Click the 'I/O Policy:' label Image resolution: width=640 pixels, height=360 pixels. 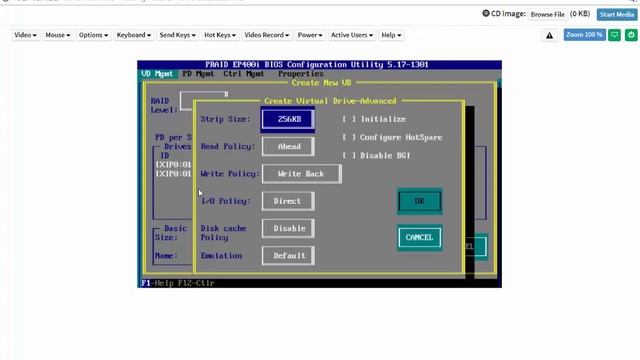(225, 201)
